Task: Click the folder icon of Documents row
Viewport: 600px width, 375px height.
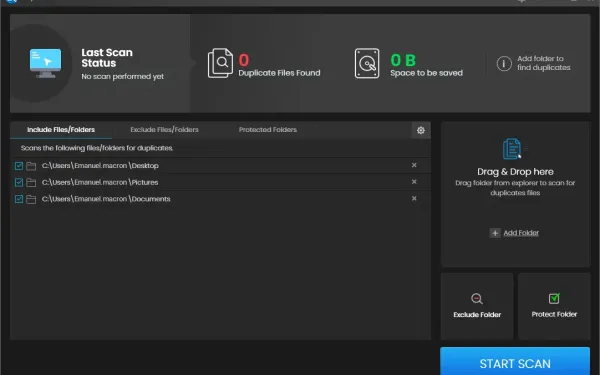Action: coord(31,199)
